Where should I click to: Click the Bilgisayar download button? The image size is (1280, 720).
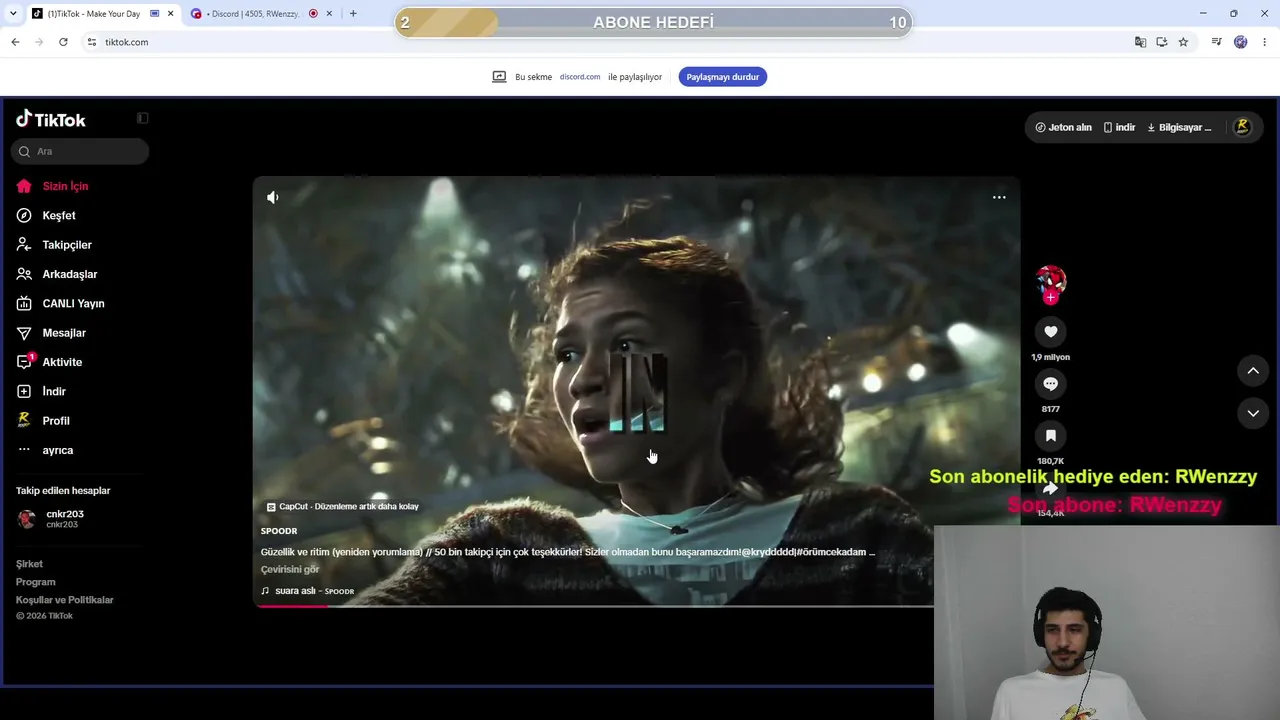1179,128
